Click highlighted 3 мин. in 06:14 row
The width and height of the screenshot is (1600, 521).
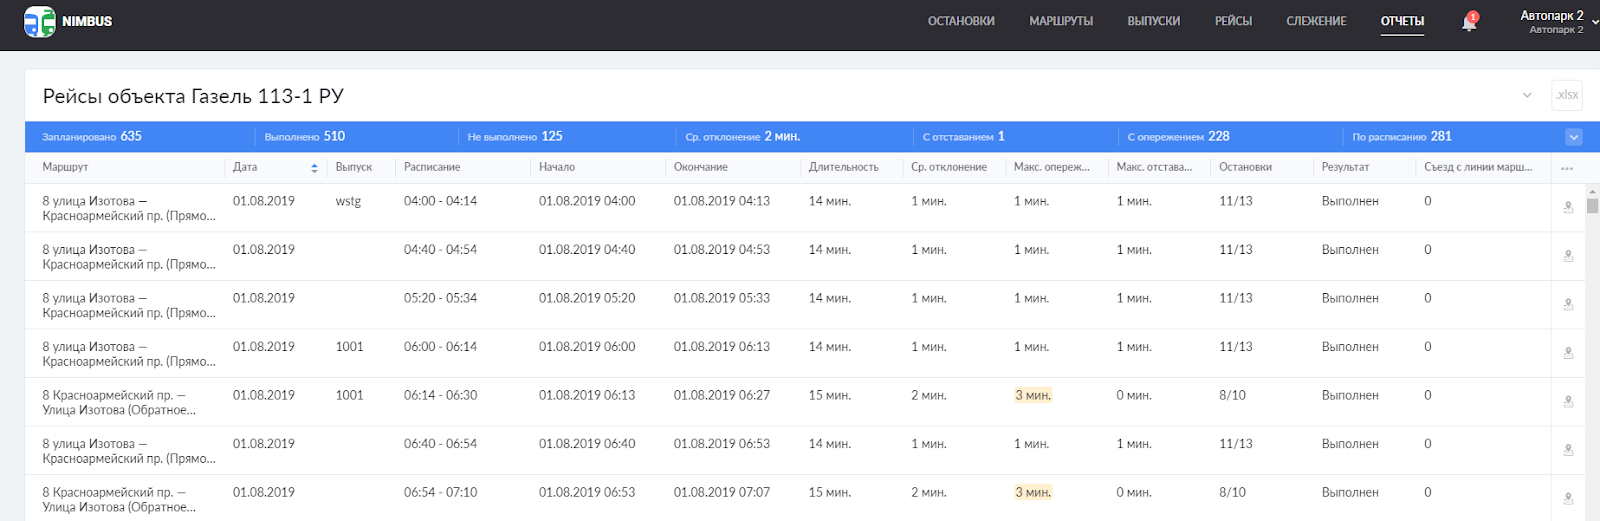tap(1033, 396)
